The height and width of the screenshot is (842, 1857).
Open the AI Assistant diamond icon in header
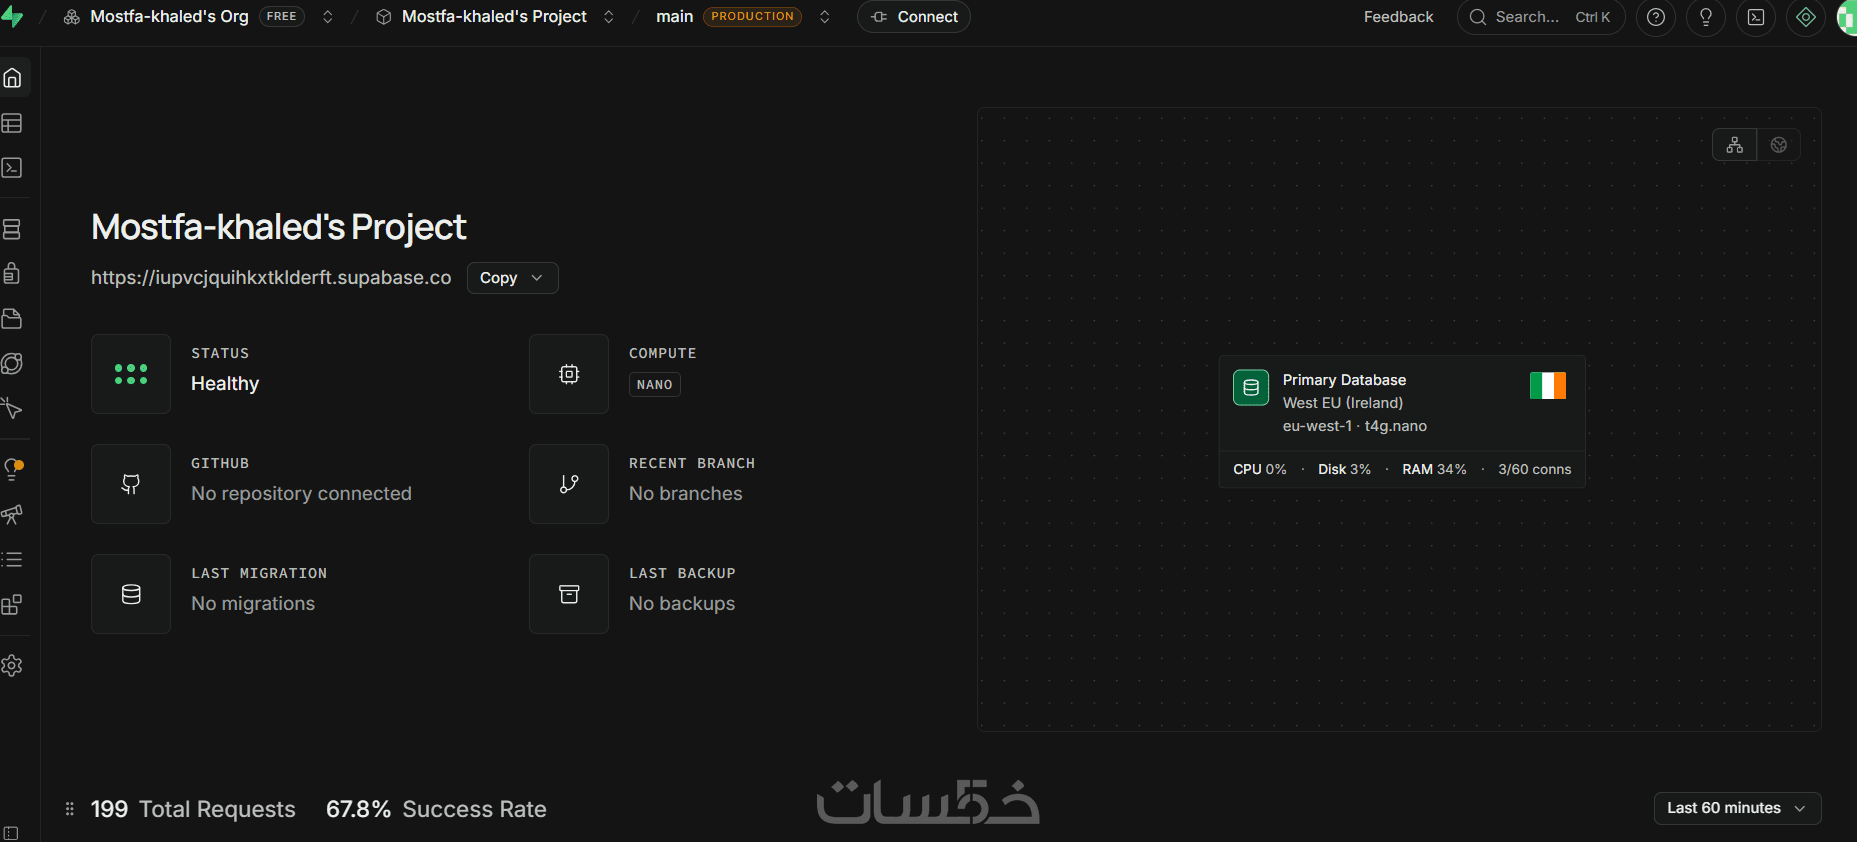pos(1806,17)
